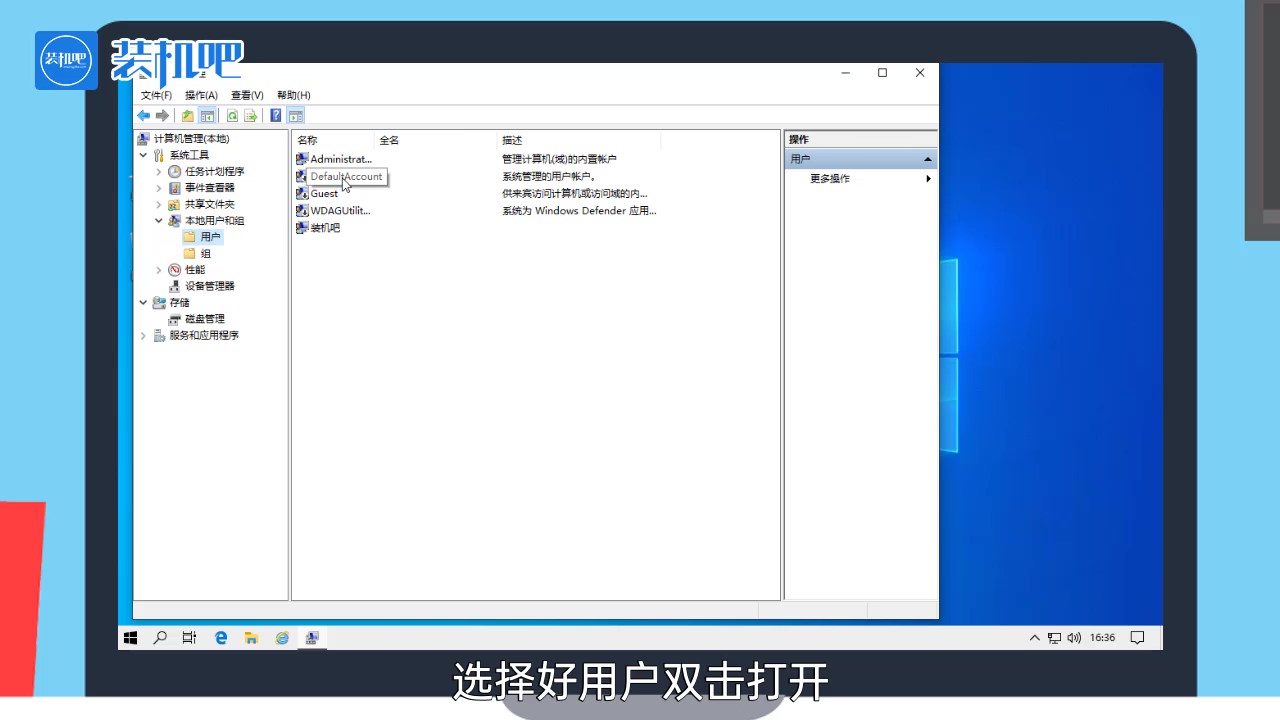Click the forward navigation arrow in the toolbar
Viewport: 1280px width, 720px height.
pos(162,115)
